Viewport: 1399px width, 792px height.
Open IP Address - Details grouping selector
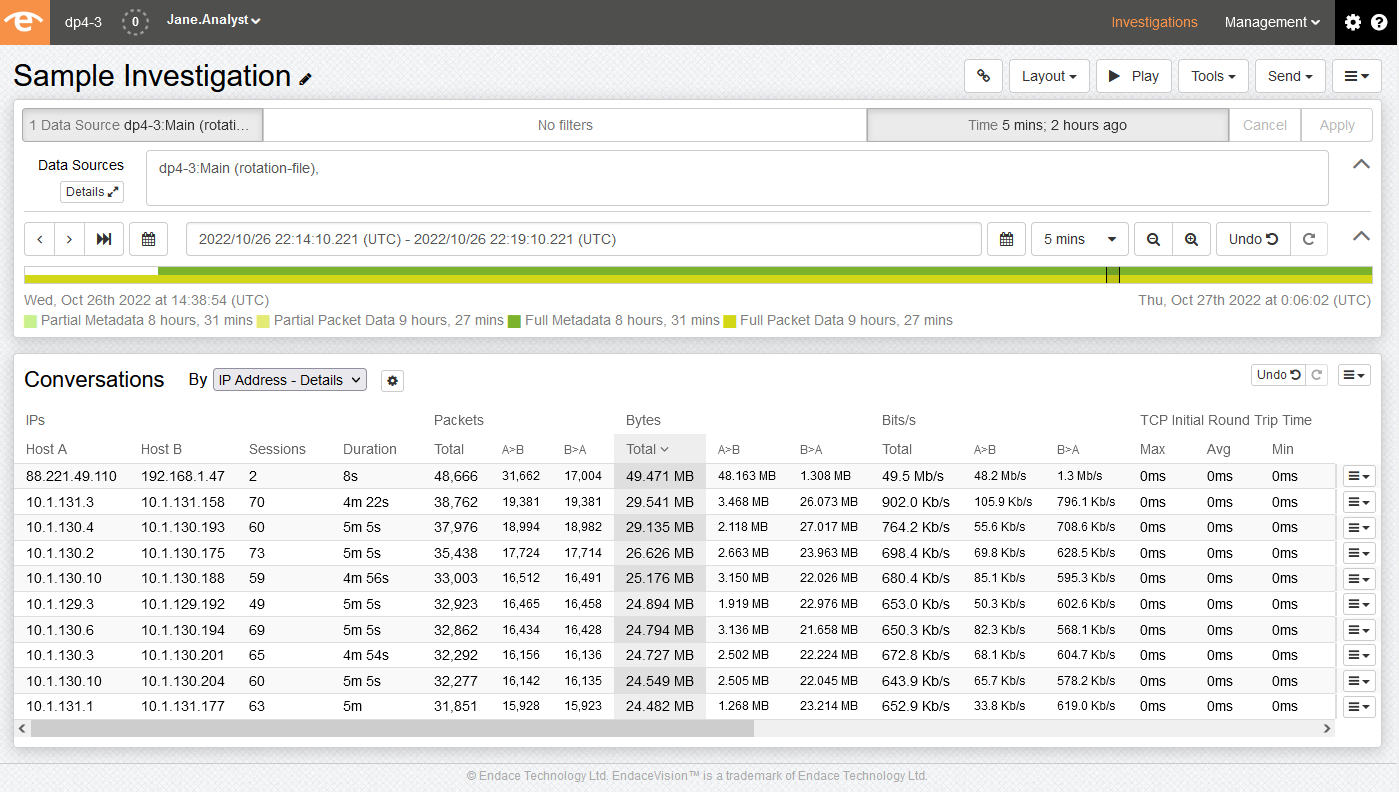point(290,380)
